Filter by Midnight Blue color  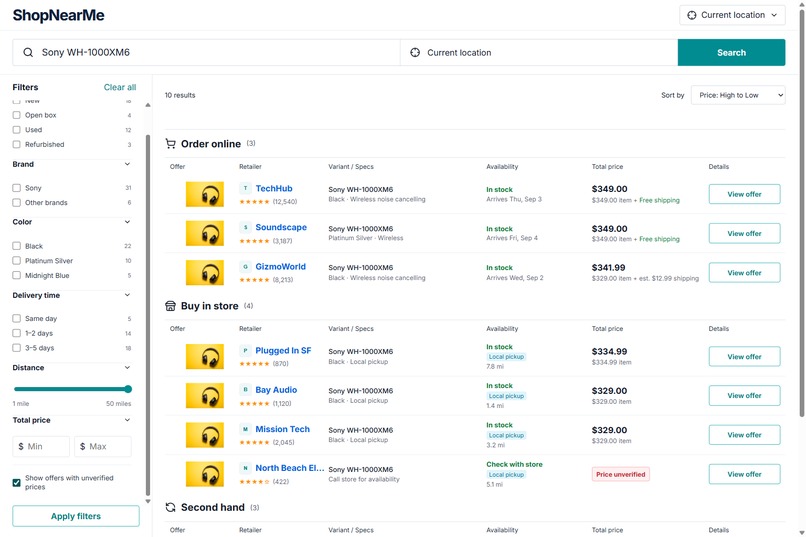[x=16, y=275]
